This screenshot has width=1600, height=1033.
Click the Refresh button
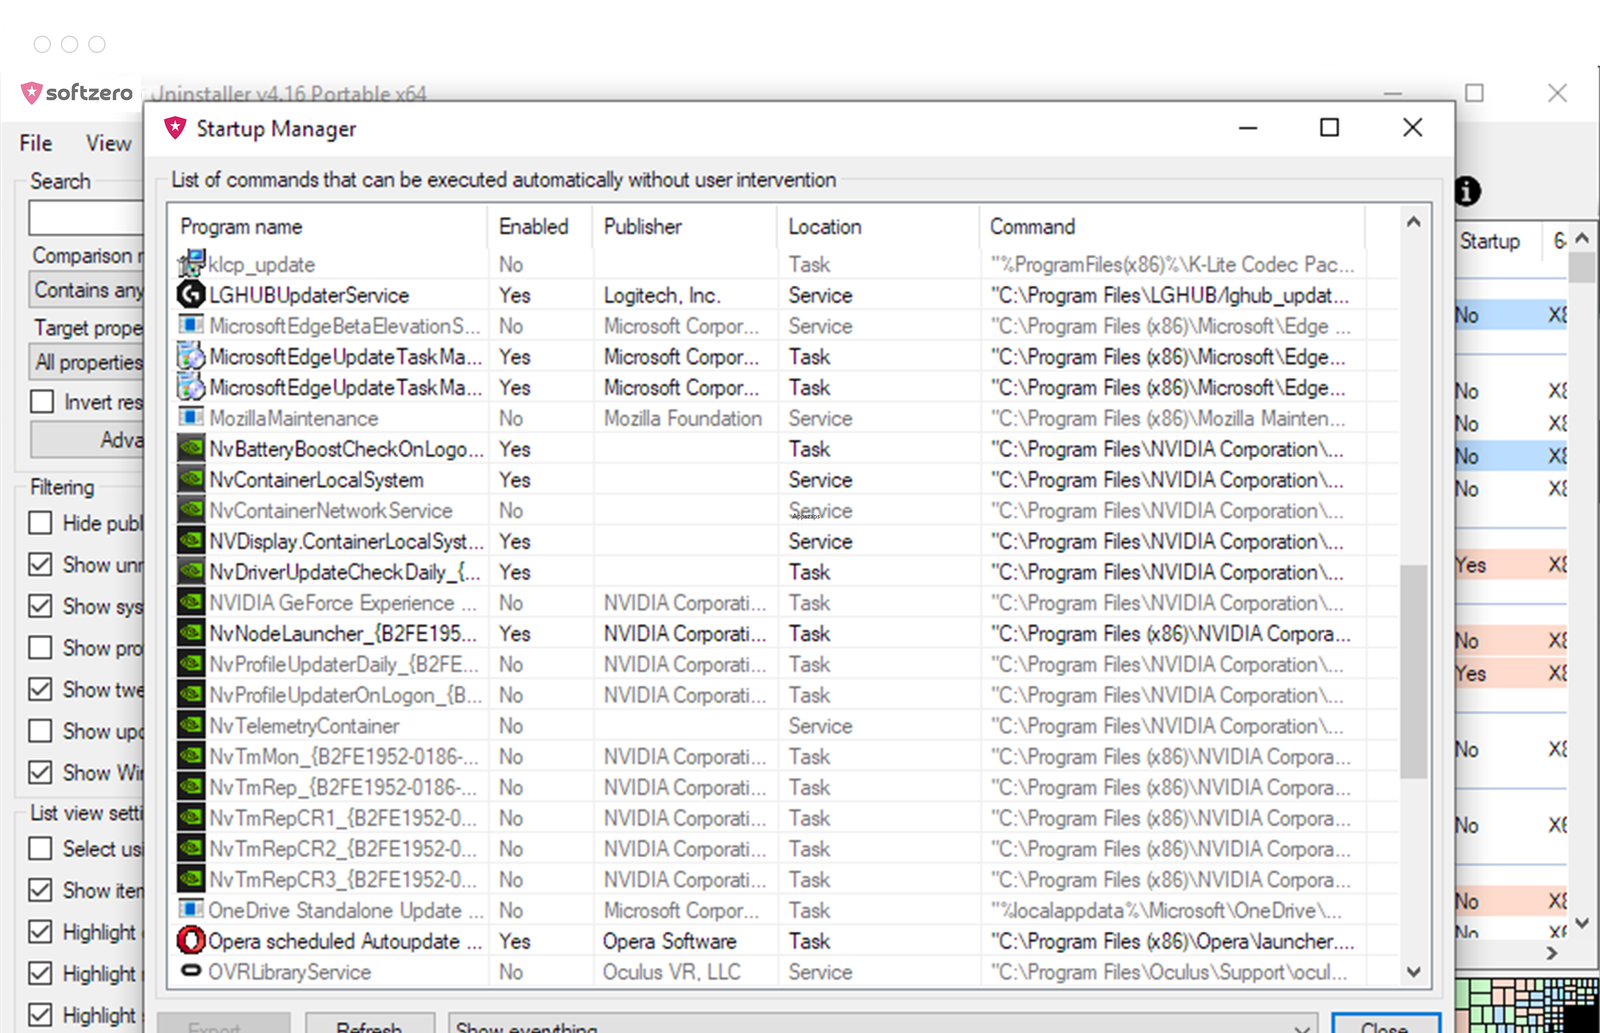pyautogui.click(x=370, y=1025)
